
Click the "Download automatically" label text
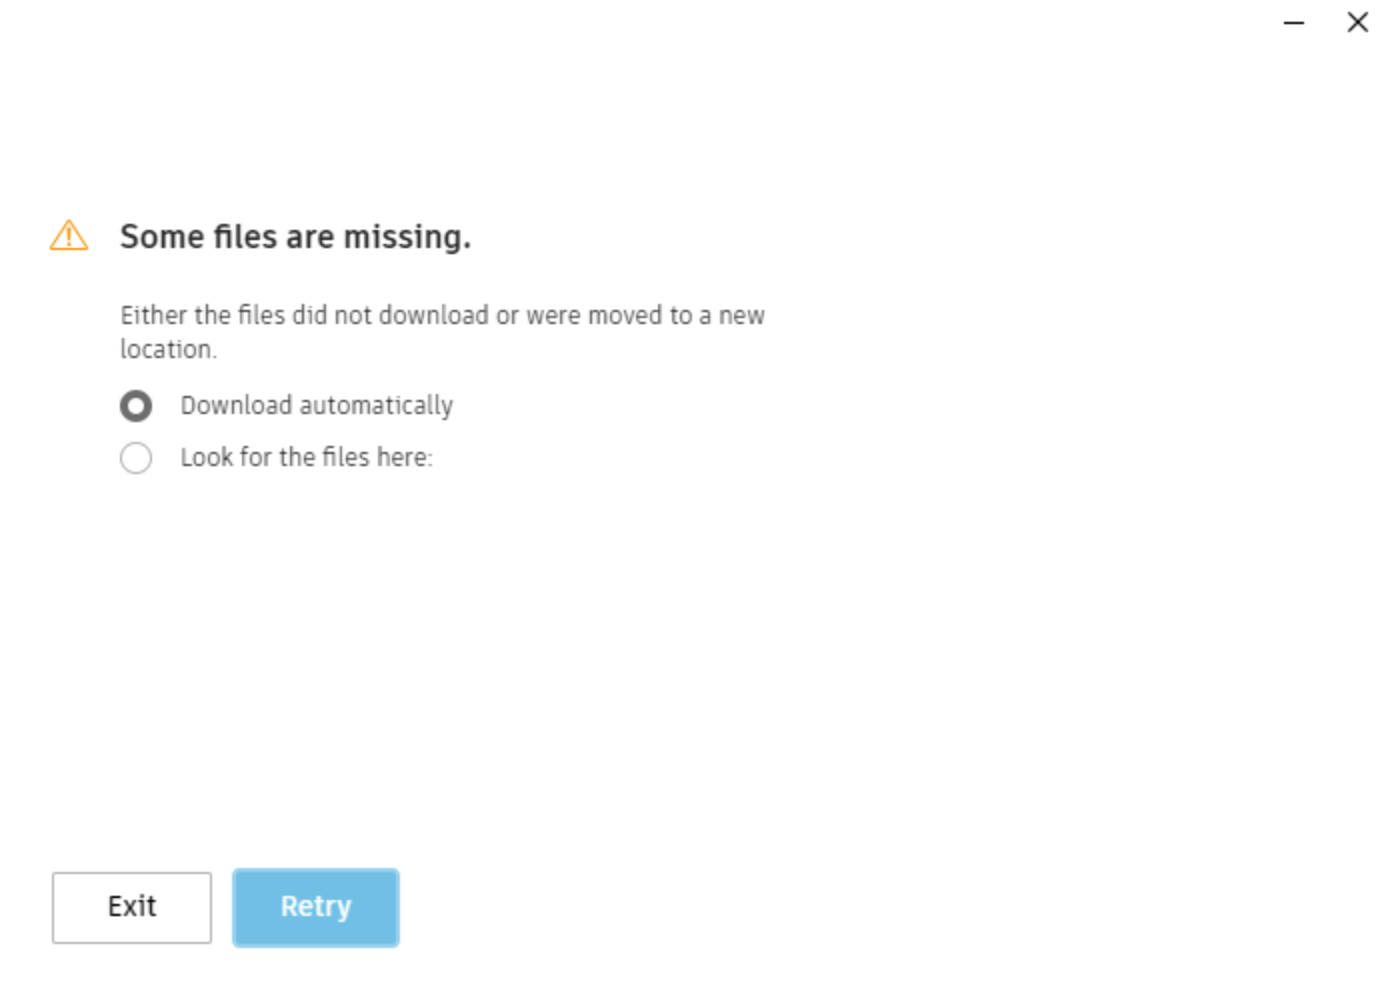316,406
